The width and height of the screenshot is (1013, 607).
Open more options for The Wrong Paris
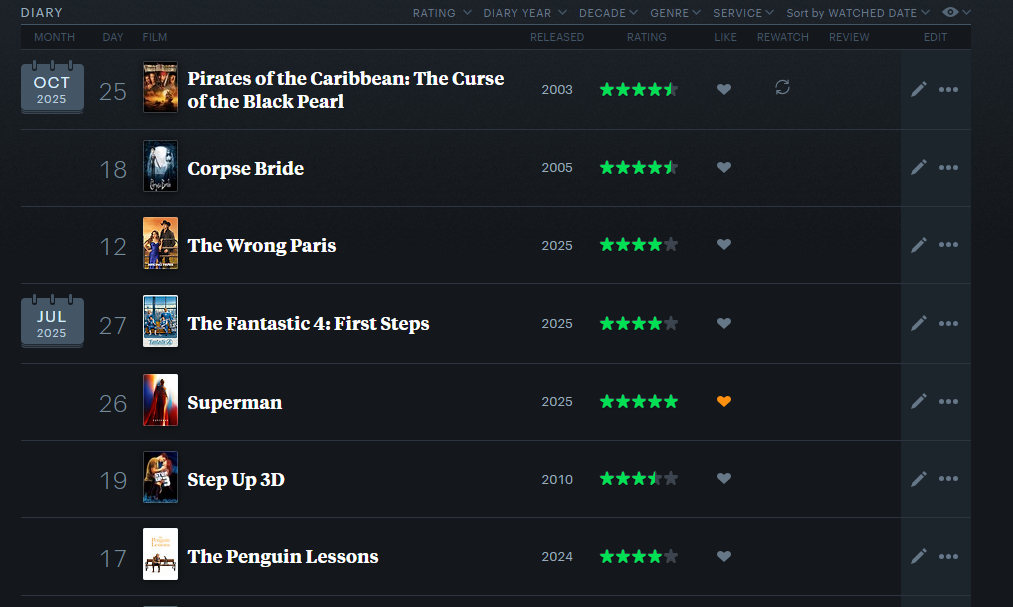click(948, 245)
